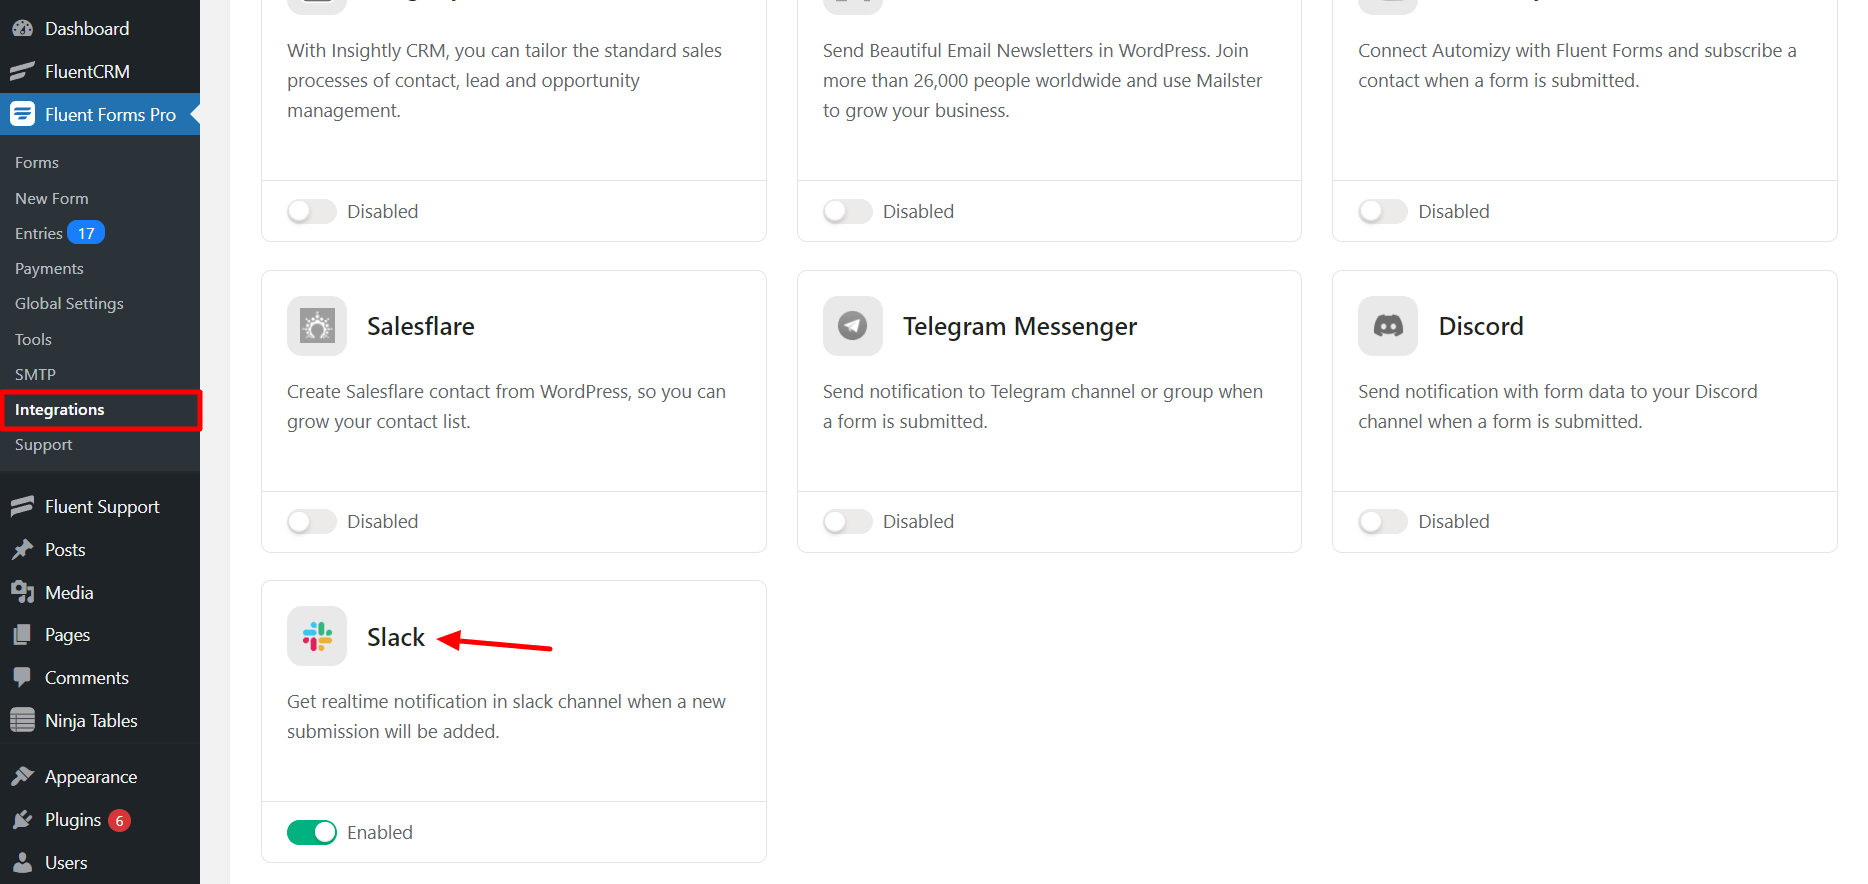Click the Telegram Messenger logo icon

[x=852, y=326]
